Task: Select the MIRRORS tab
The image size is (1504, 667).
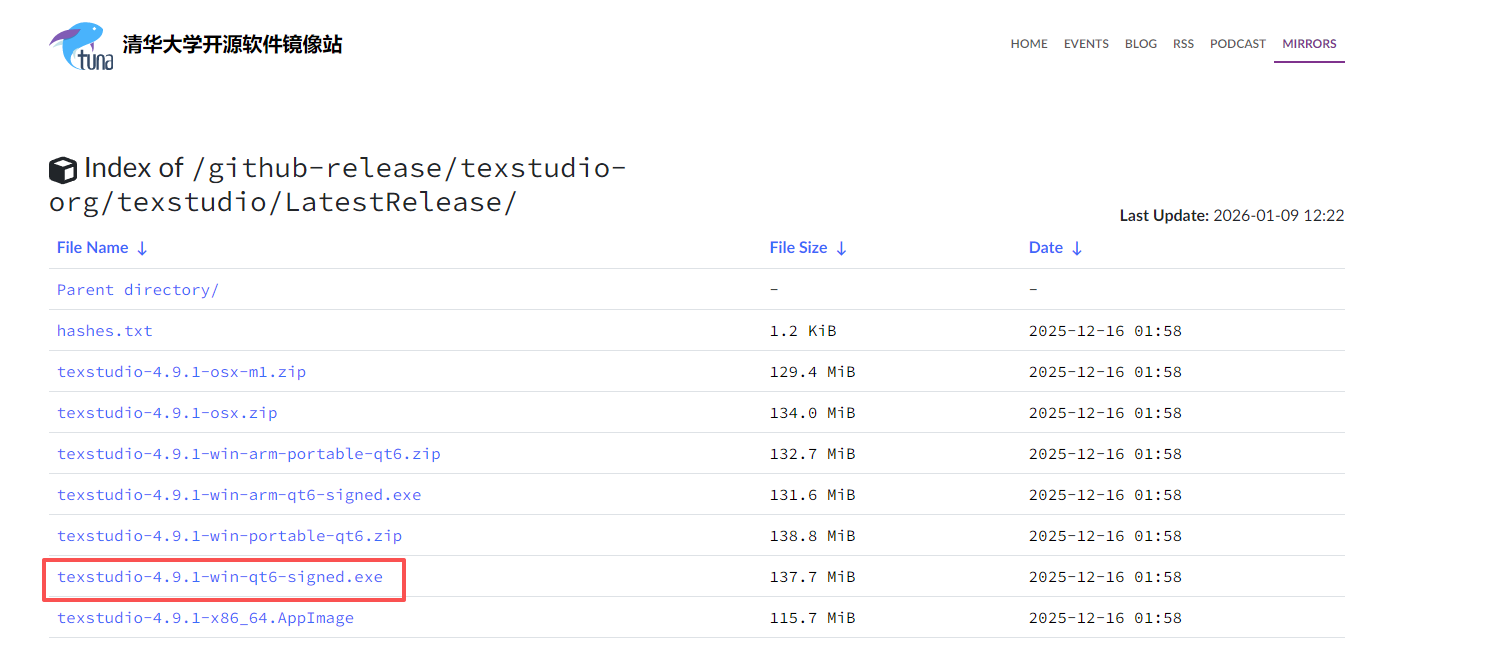Action: (x=1309, y=44)
